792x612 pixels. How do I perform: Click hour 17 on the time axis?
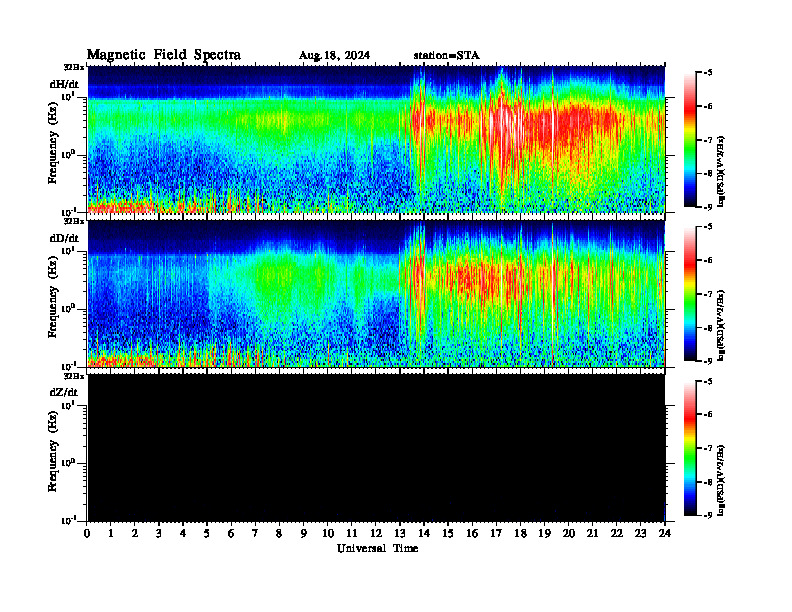[x=496, y=534]
